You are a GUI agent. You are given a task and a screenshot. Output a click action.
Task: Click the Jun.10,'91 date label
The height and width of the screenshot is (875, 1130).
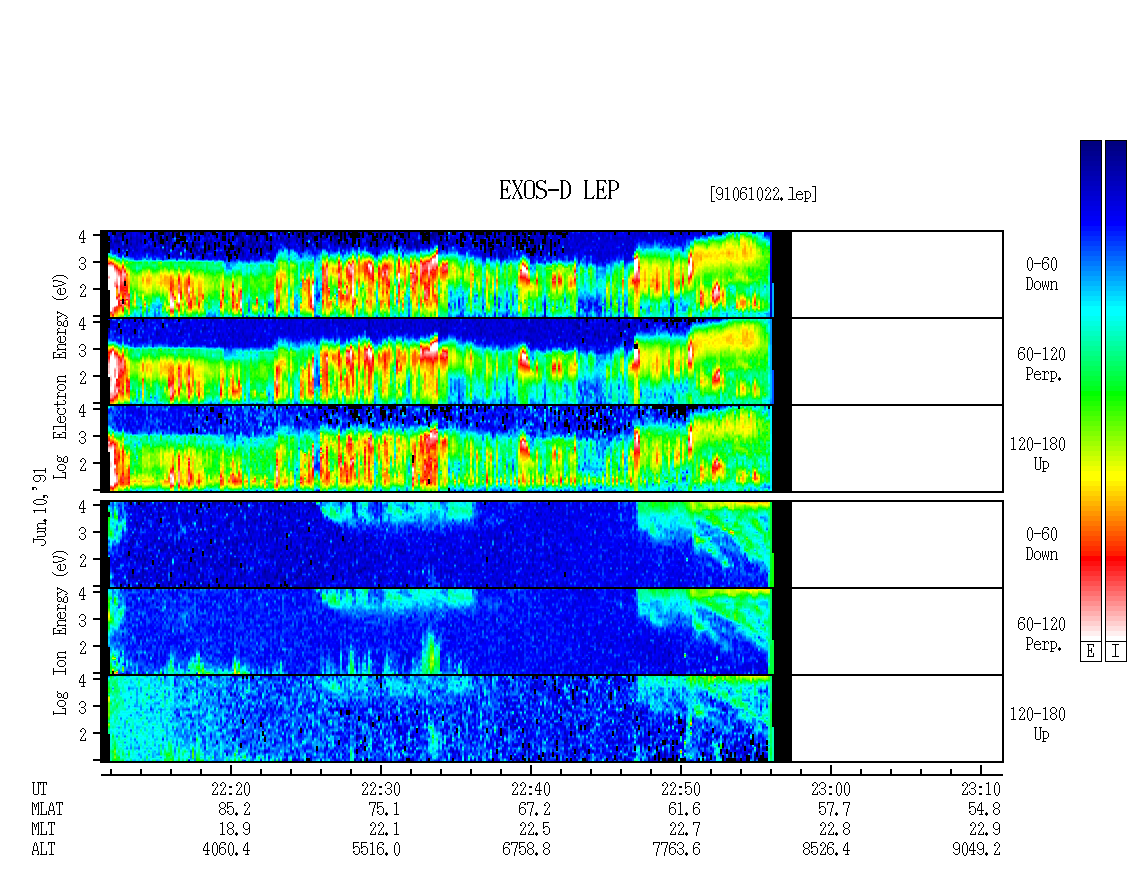point(40,505)
